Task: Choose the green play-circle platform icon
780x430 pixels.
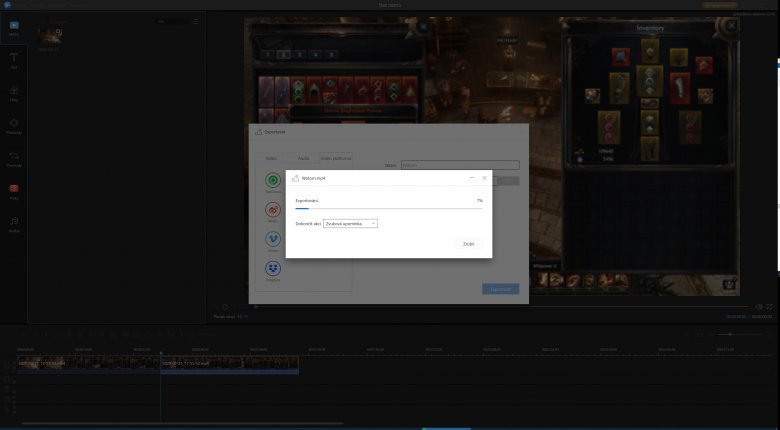Action: [273, 180]
